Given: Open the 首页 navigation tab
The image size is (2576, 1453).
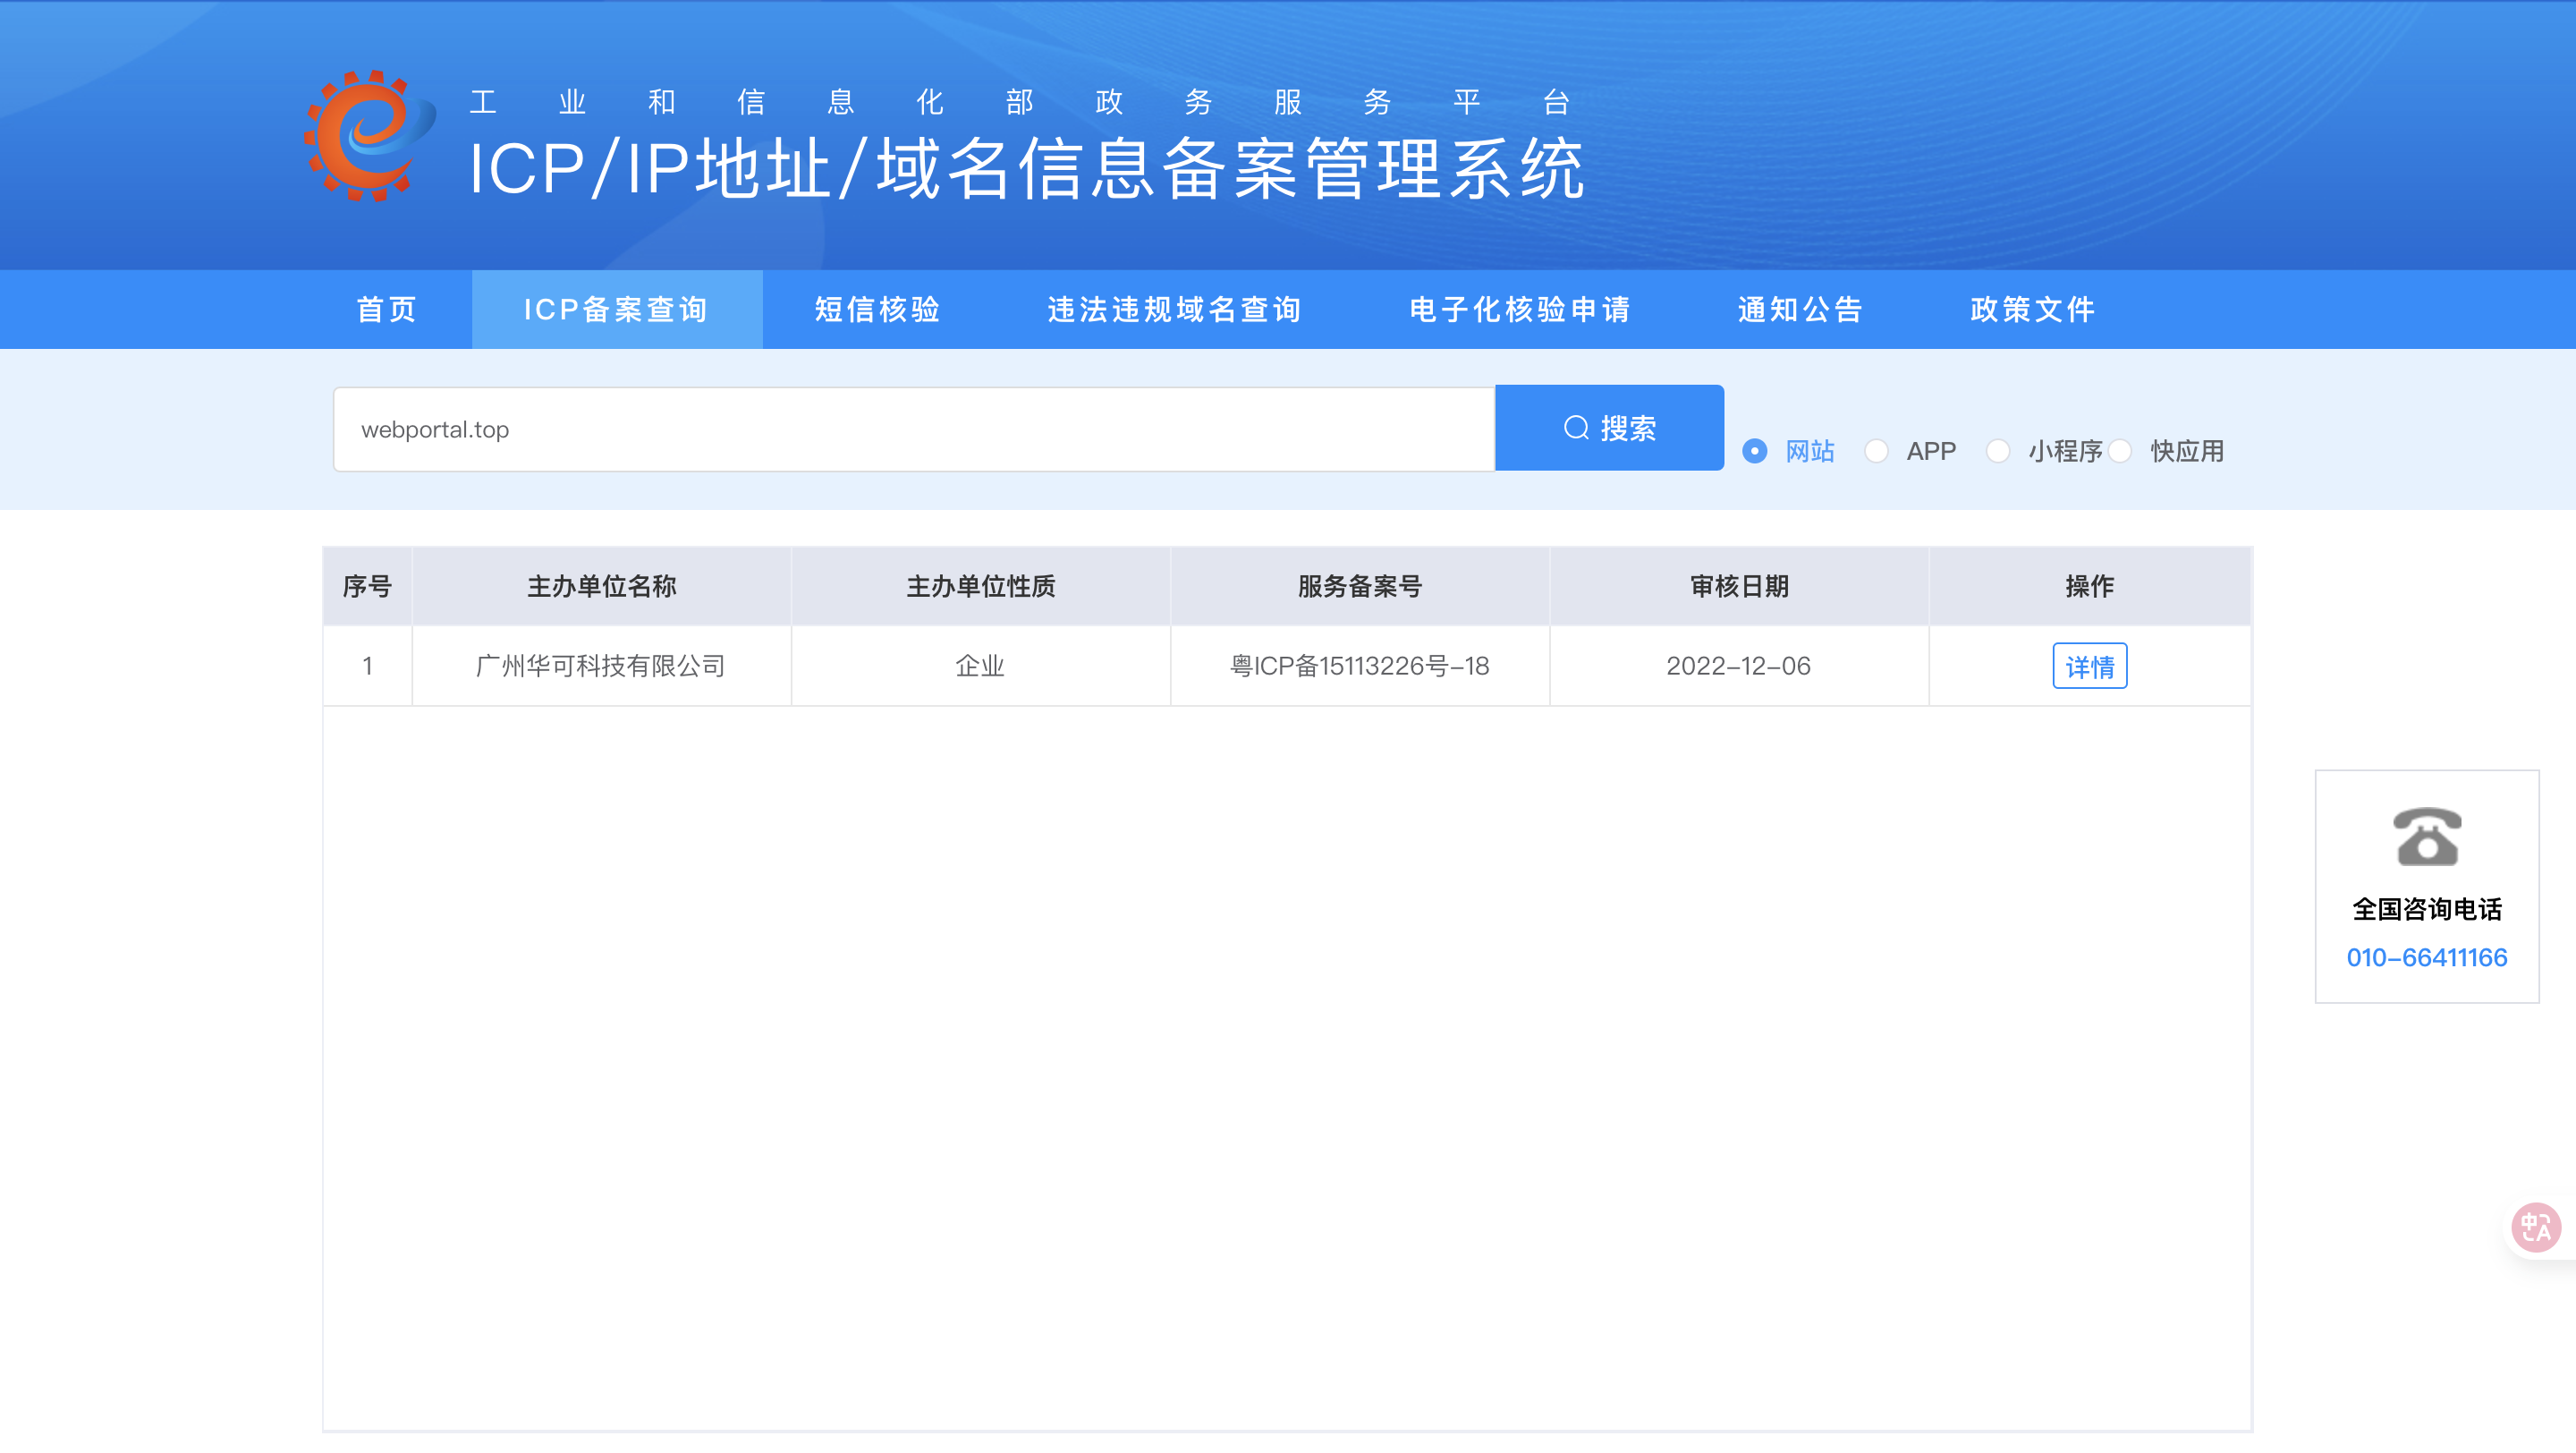Looking at the screenshot, I should (387, 309).
